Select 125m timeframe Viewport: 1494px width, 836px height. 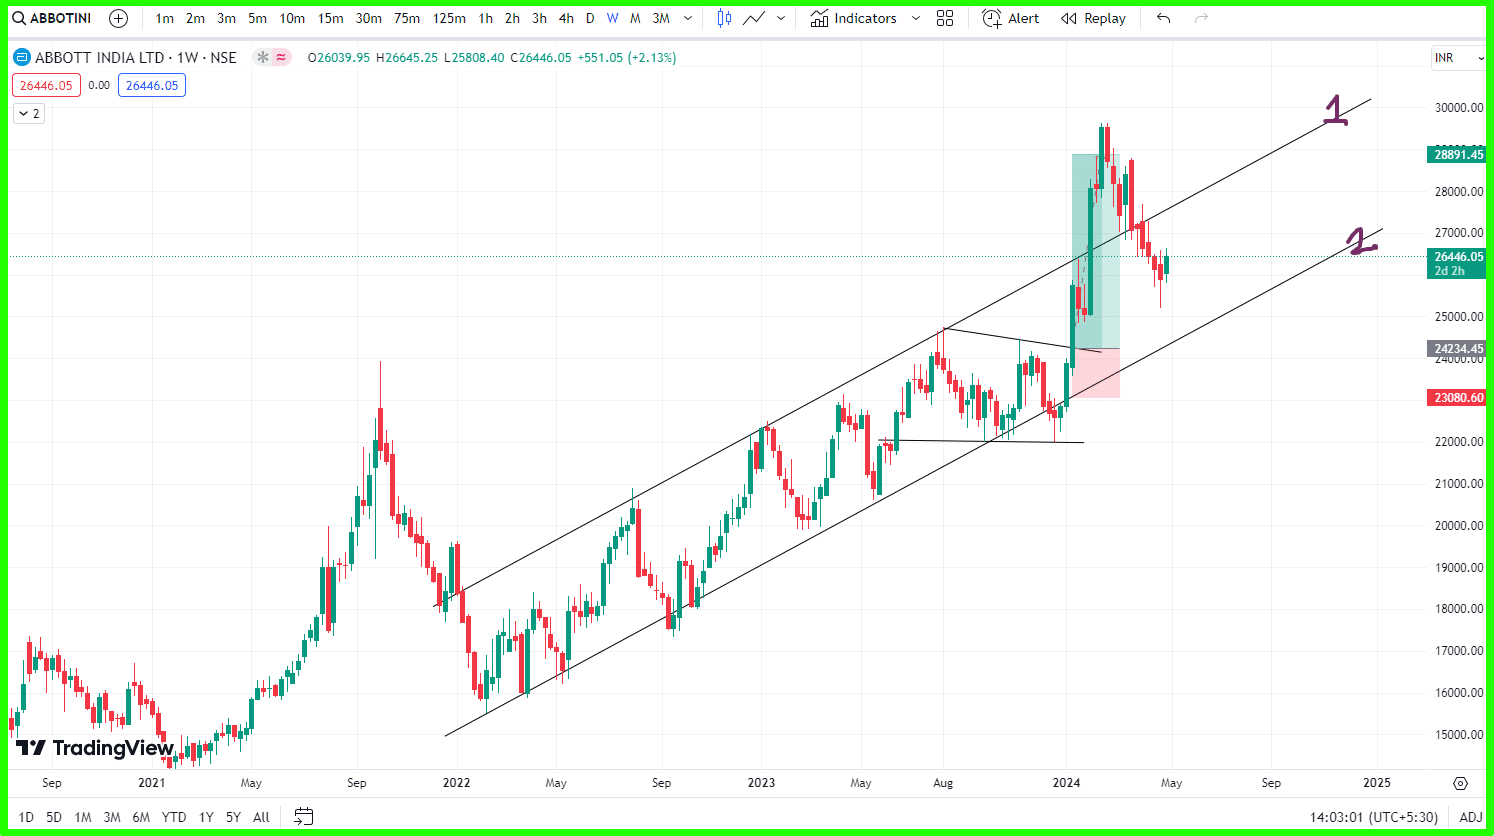449,18
